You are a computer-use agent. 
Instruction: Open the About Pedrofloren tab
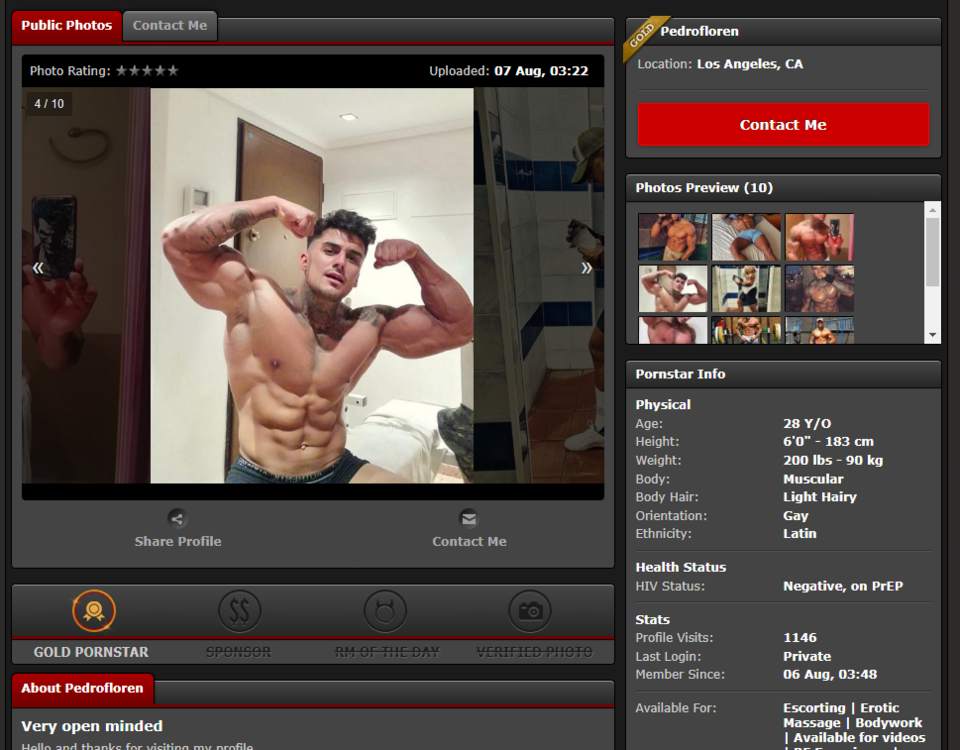(x=82, y=688)
